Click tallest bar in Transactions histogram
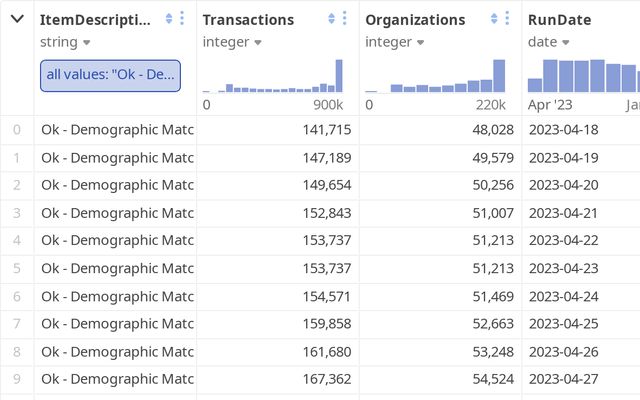Viewport: 640px width, 400px height. pos(339,77)
